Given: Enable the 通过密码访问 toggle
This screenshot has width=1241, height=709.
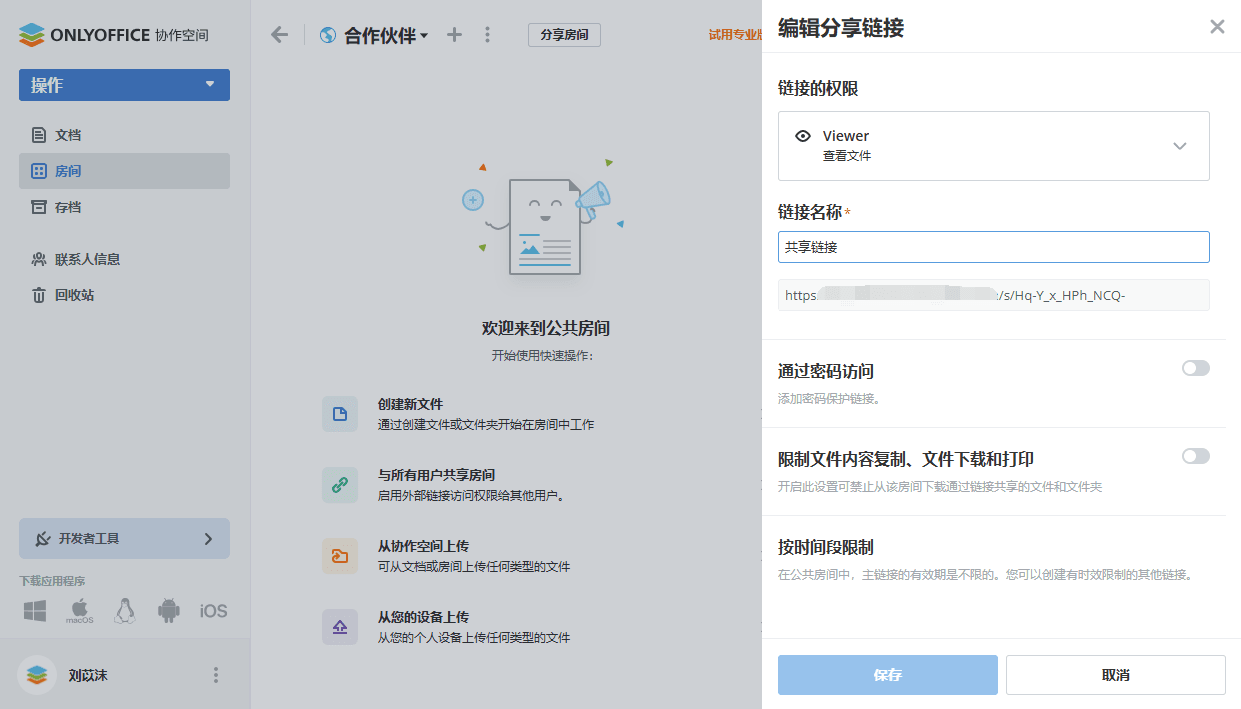Looking at the screenshot, I should [x=1196, y=368].
